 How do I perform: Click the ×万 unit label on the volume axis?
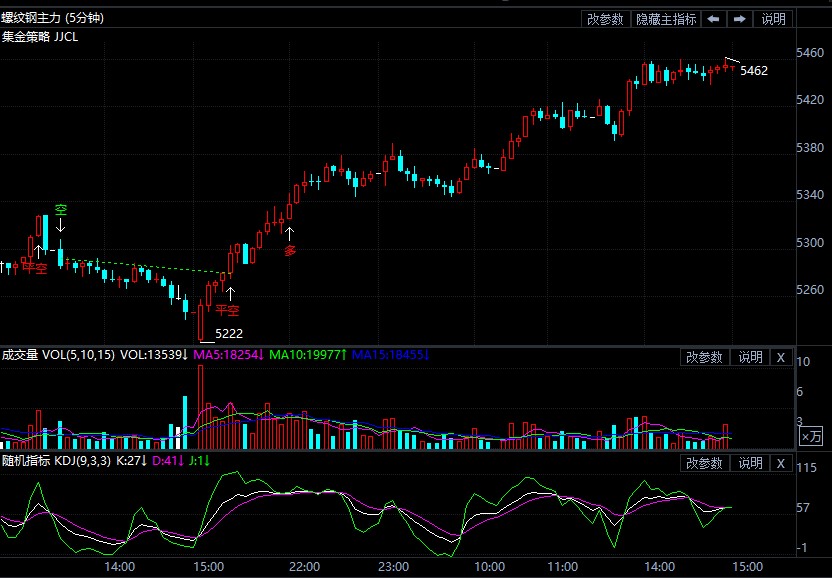812,436
